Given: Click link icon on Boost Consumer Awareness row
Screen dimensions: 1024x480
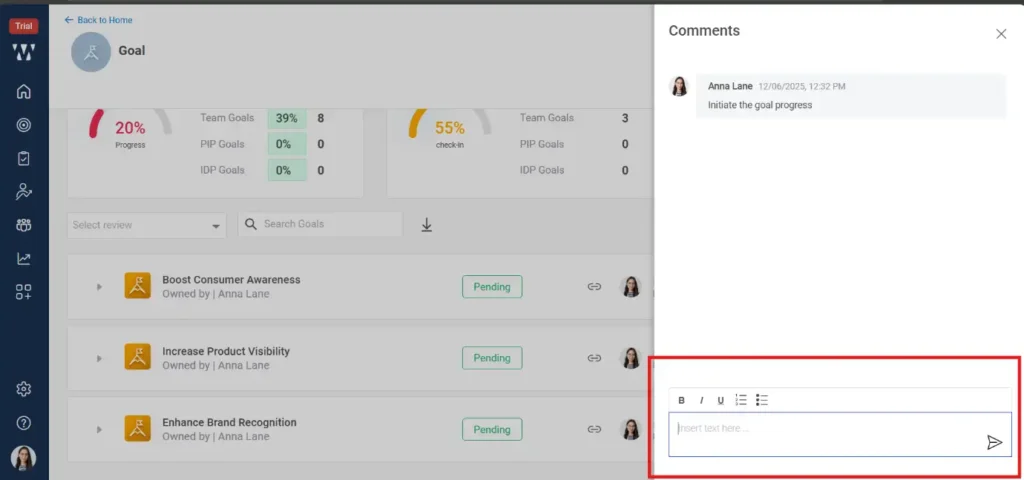Looking at the screenshot, I should pyautogui.click(x=594, y=287).
